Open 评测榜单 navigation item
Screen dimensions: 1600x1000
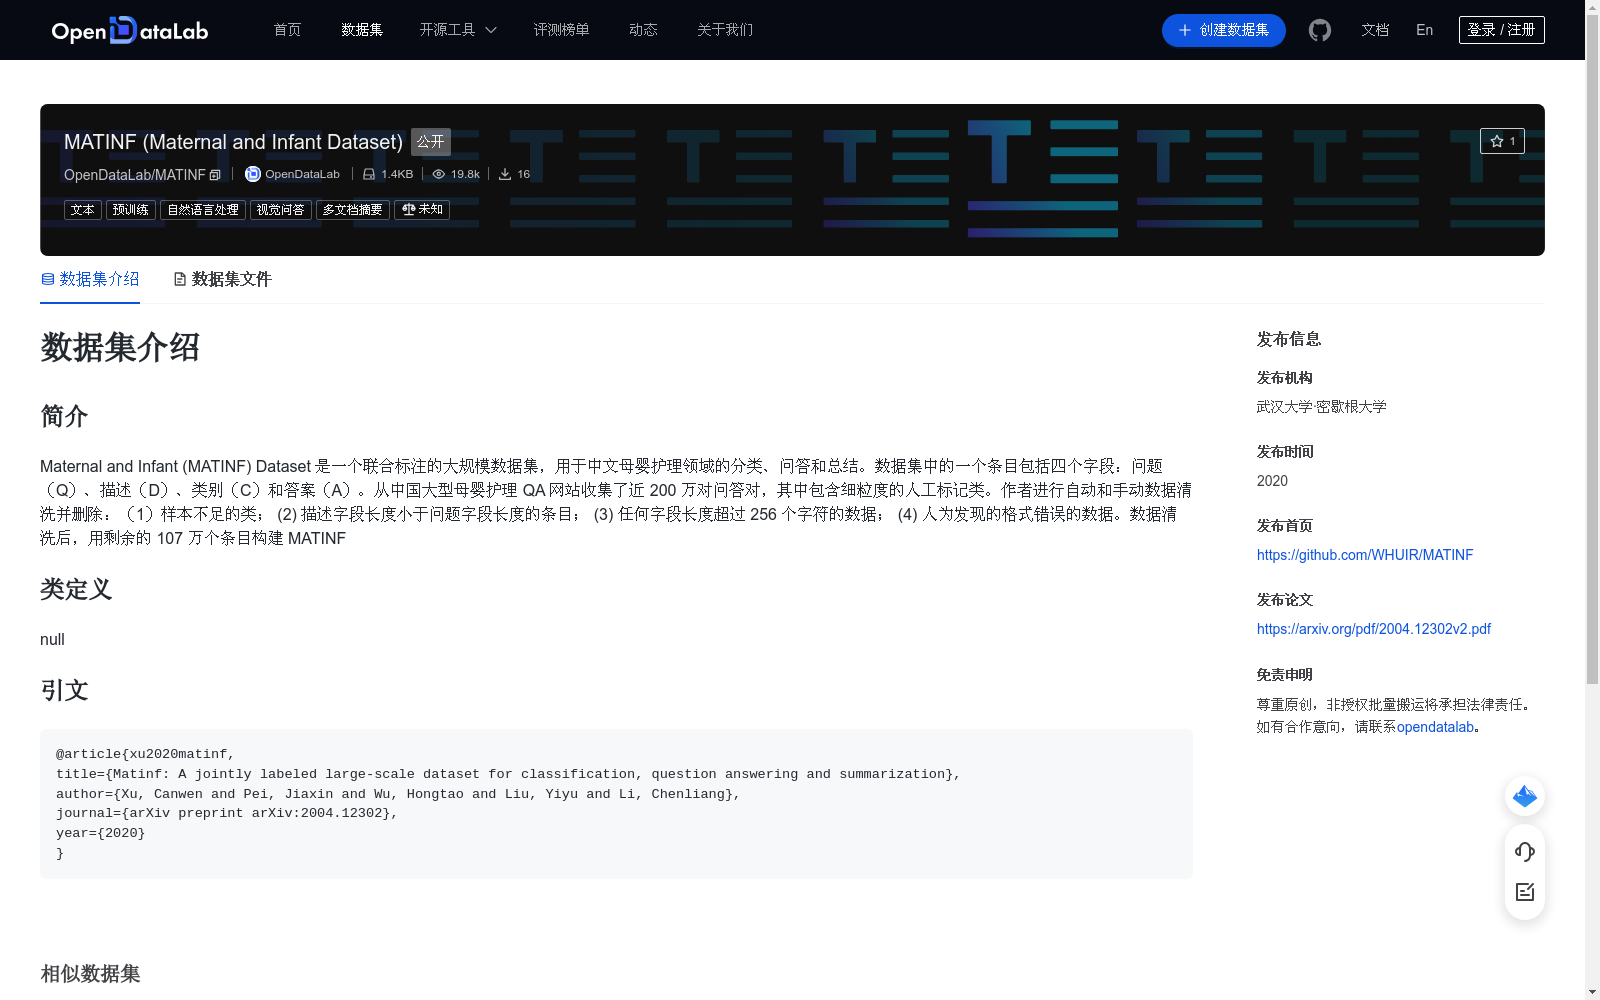(x=561, y=30)
